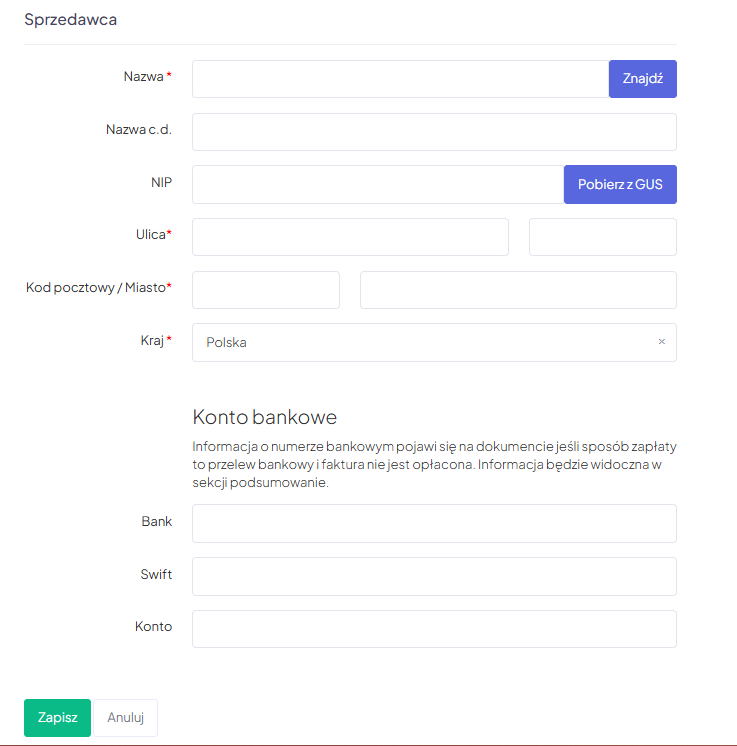Screen dimensions: 737x746
Task: Clear the Polska country selection
Action: 661,342
